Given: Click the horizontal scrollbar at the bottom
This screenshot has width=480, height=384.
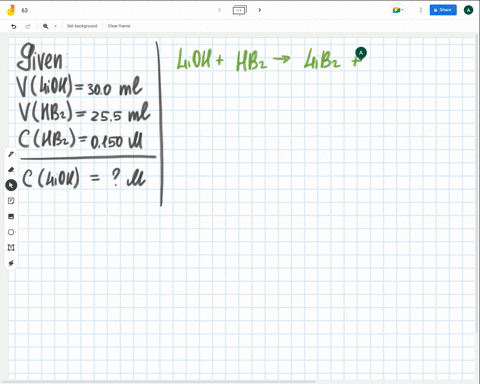Looking at the screenshot, I should [x=158, y=382].
